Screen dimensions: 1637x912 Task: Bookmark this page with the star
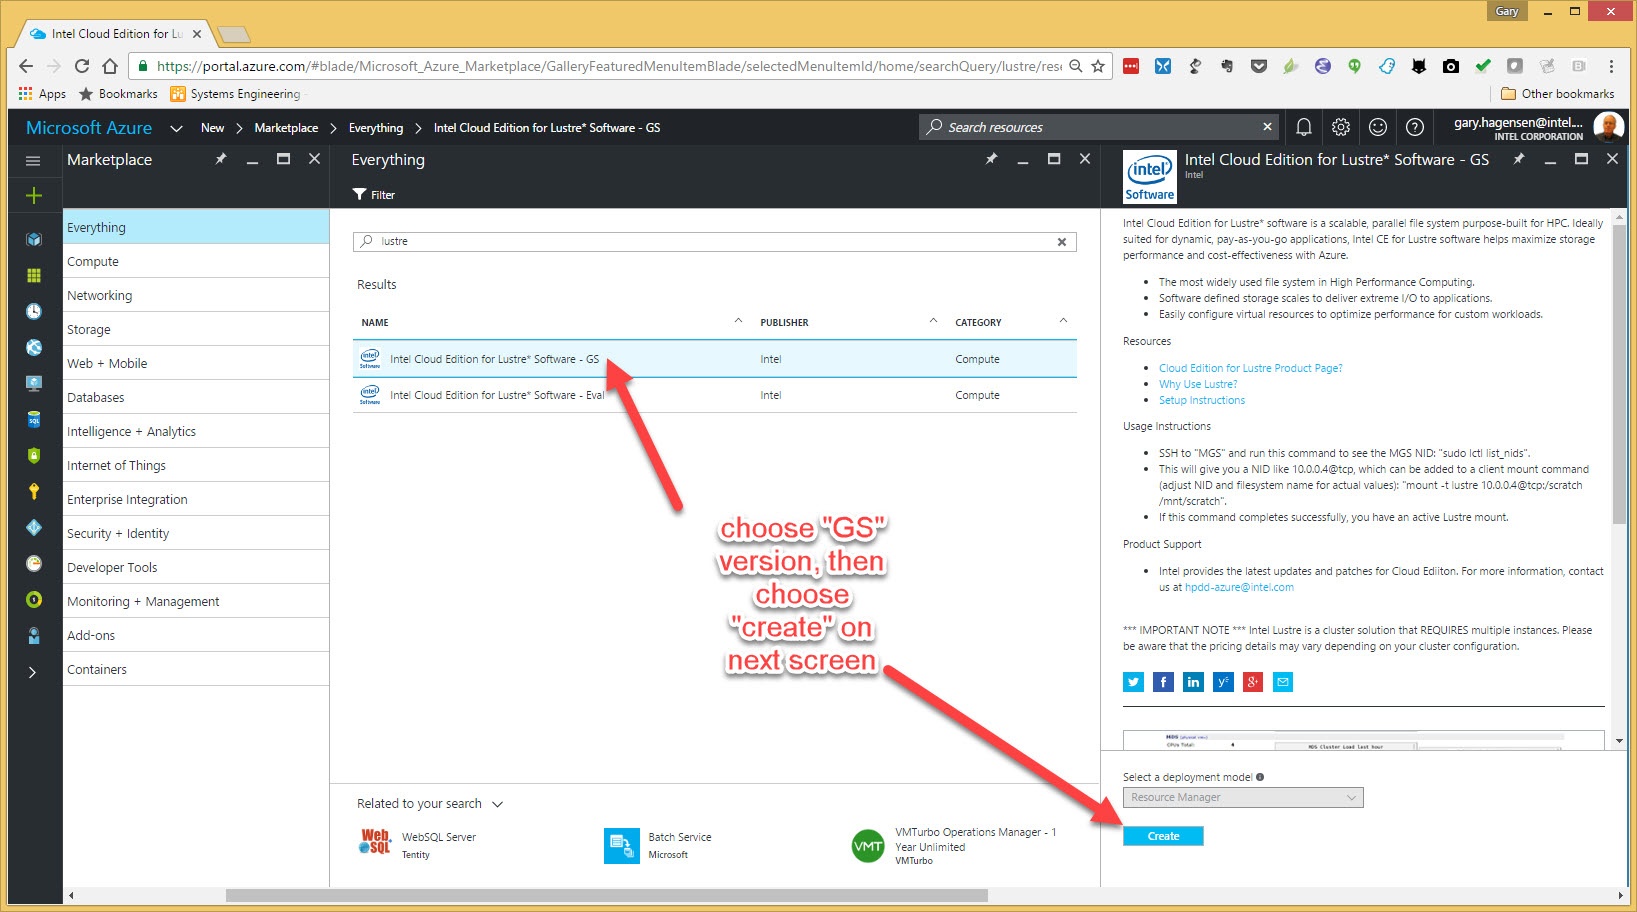click(x=1098, y=66)
